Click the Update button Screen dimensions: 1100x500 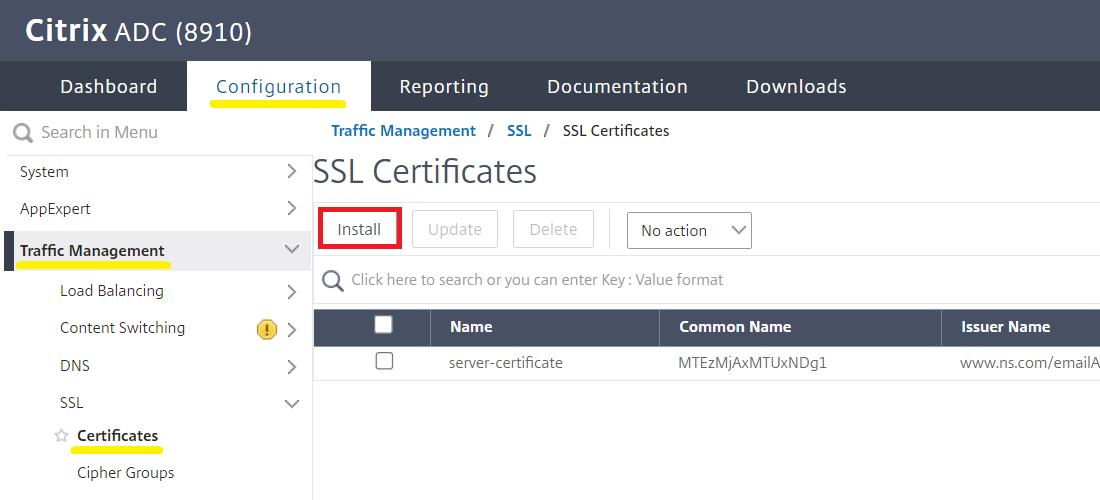tap(455, 229)
